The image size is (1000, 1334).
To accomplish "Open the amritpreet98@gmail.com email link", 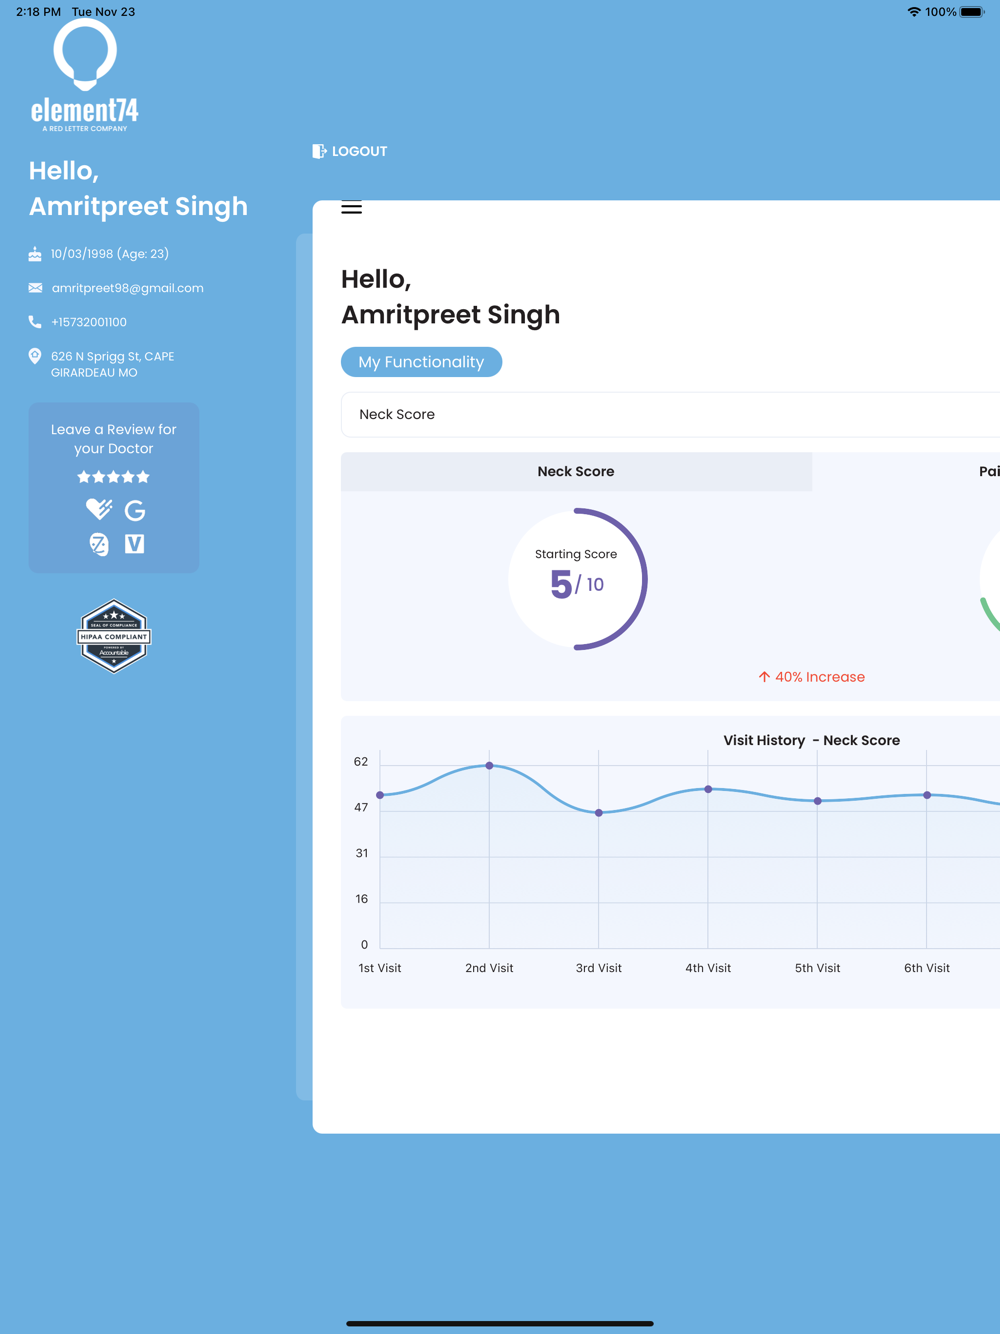I will coord(127,288).
